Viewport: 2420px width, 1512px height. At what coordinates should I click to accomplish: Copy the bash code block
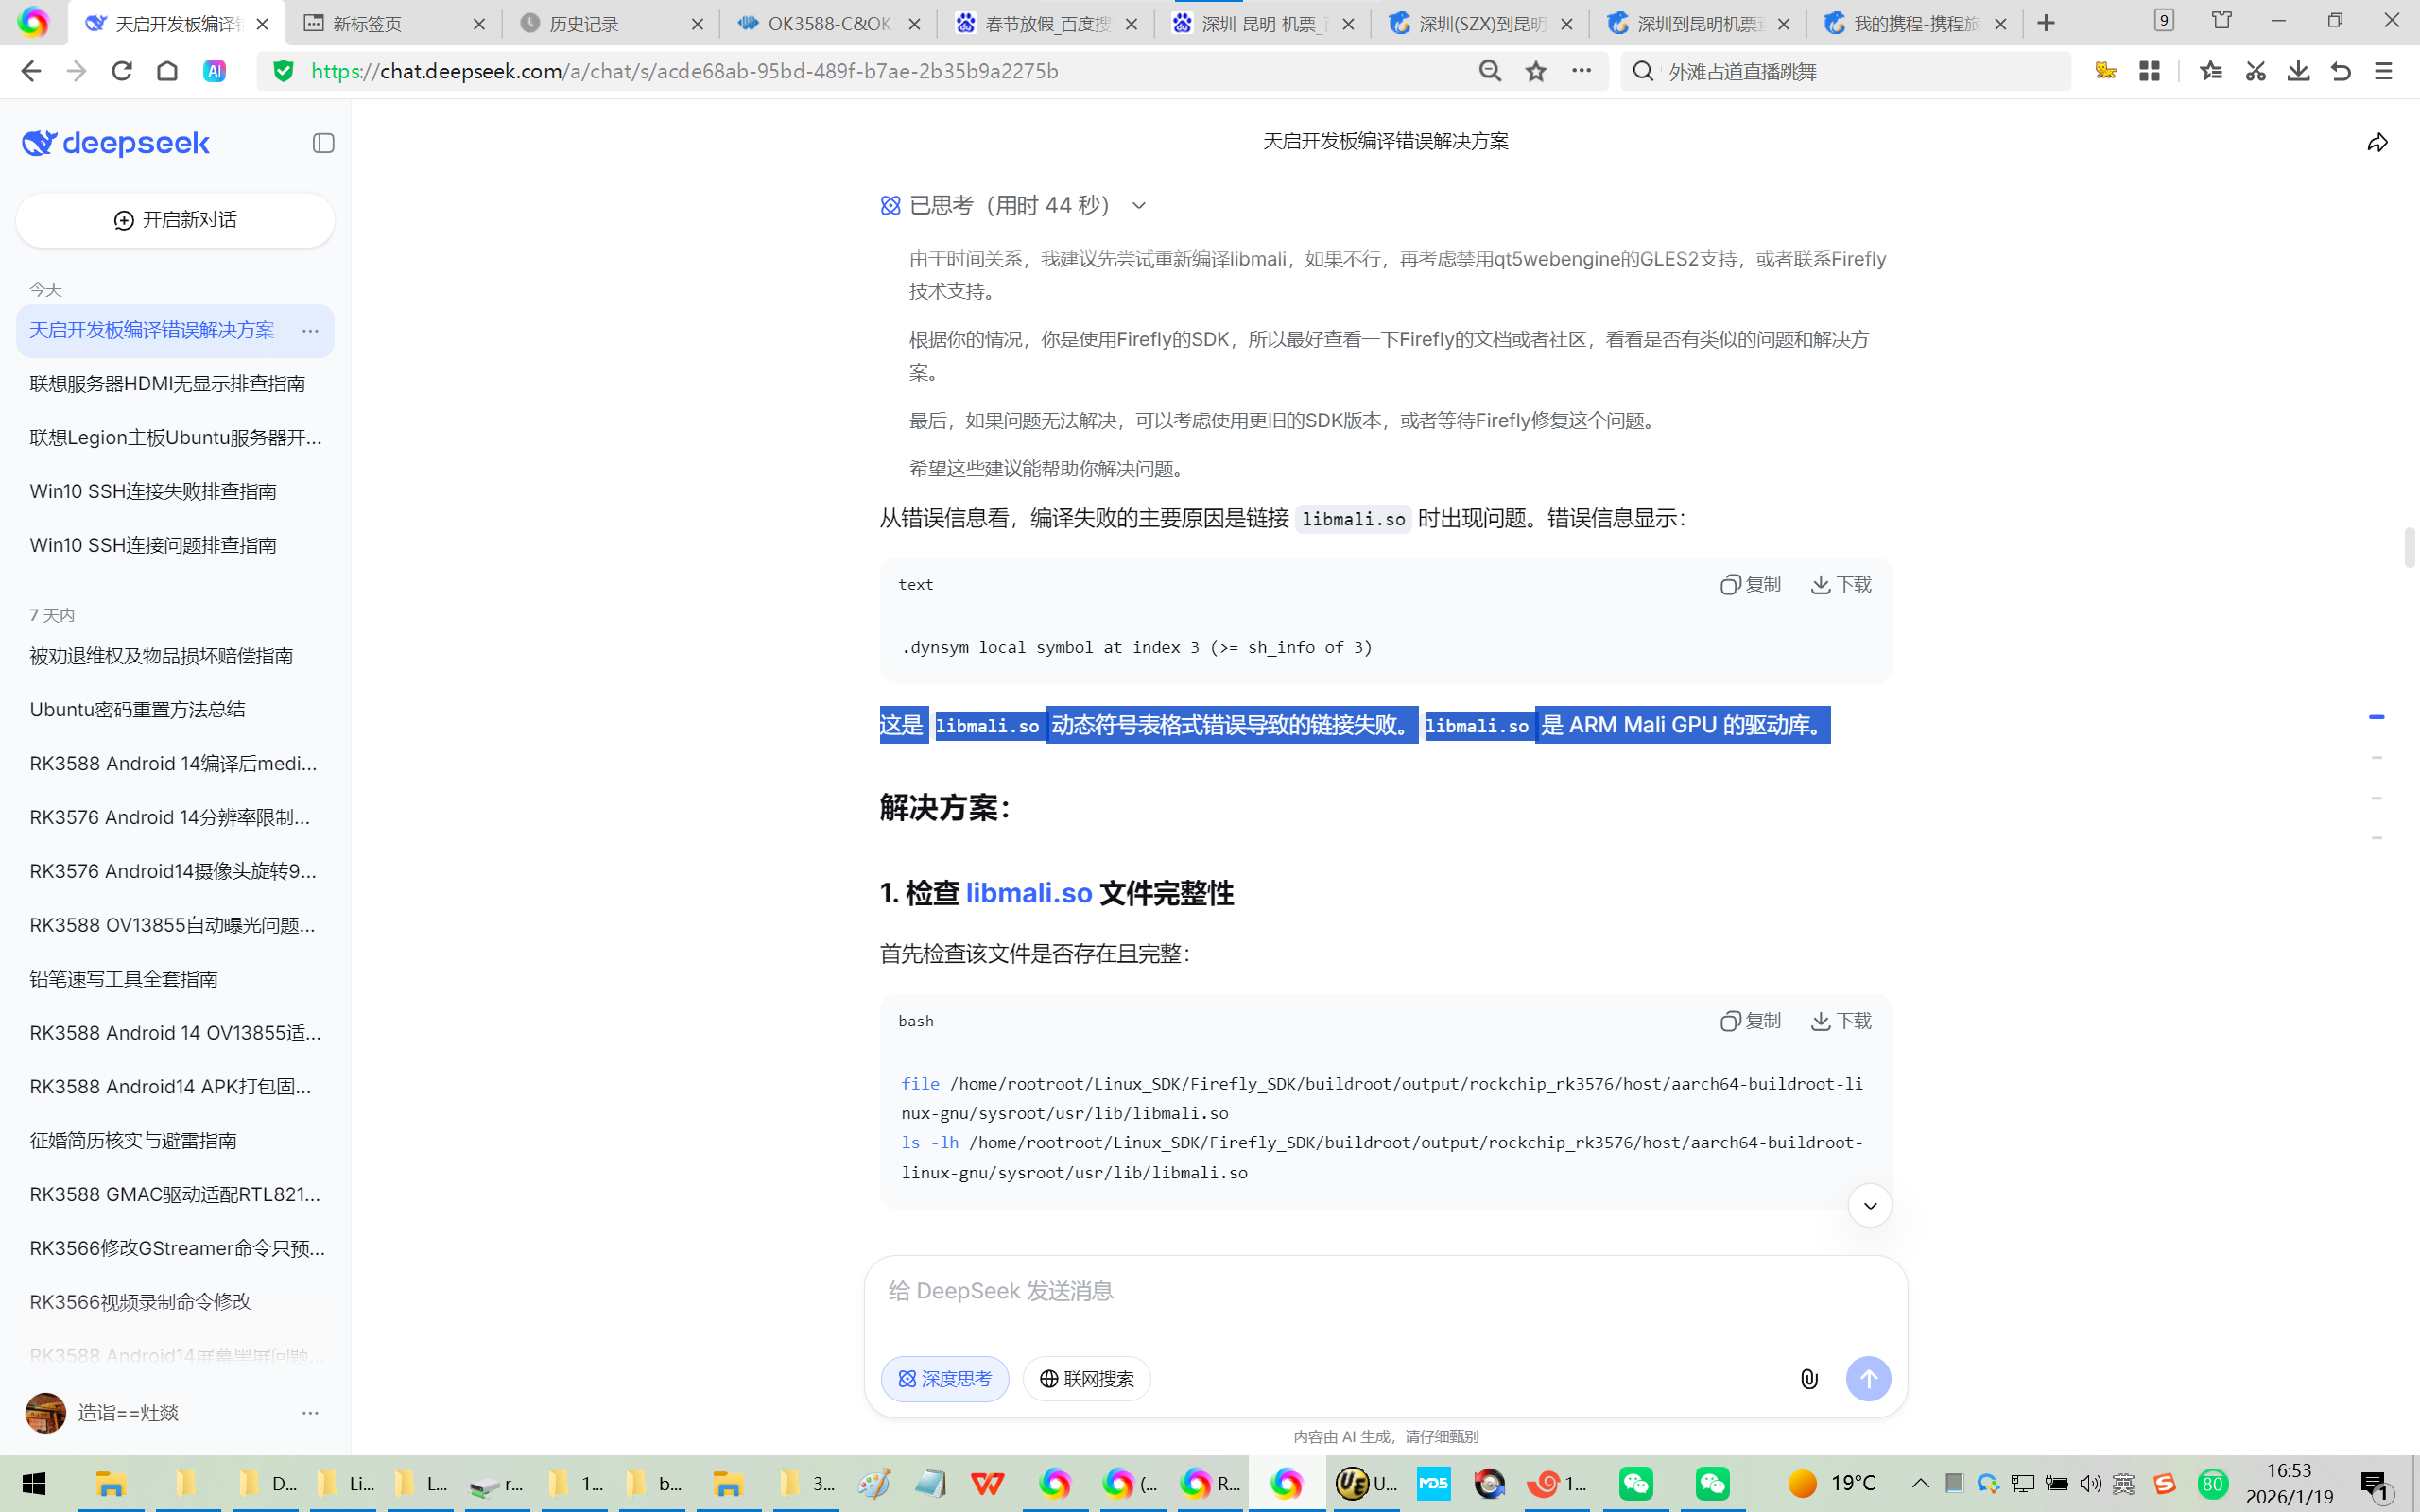[x=1750, y=1021]
